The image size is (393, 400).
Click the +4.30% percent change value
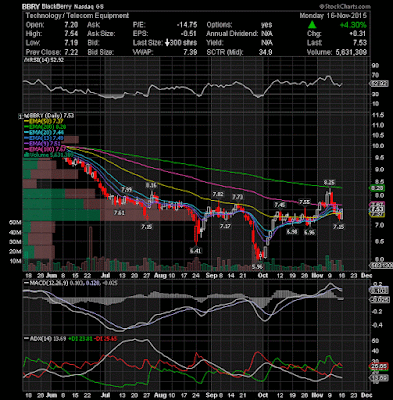point(353,25)
